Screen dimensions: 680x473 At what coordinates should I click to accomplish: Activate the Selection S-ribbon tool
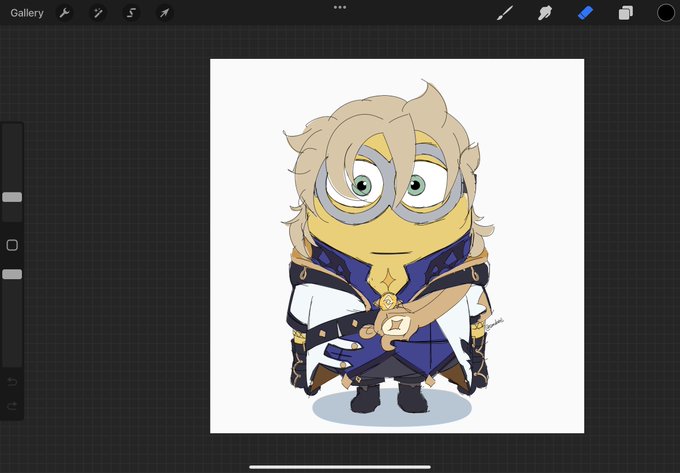131,13
